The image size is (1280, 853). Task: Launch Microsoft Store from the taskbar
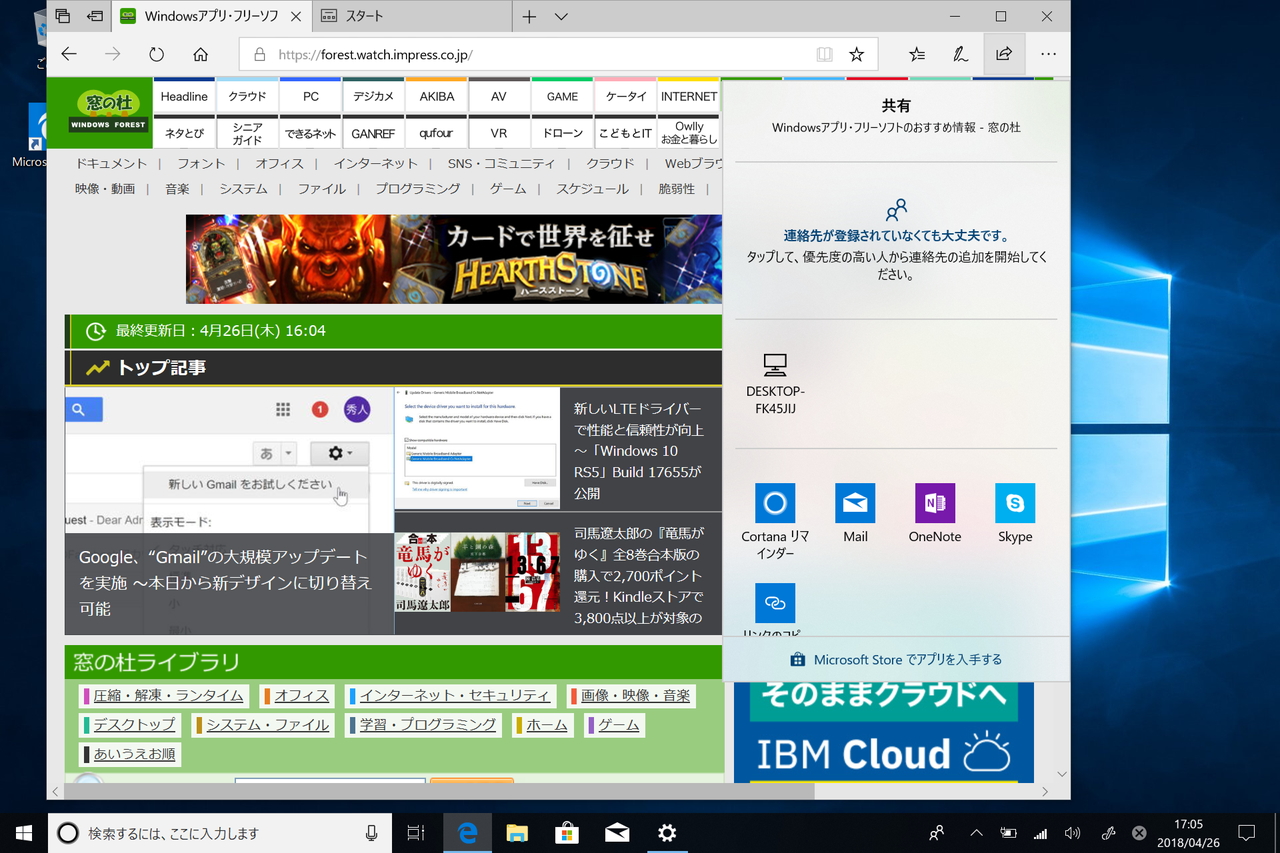567,832
